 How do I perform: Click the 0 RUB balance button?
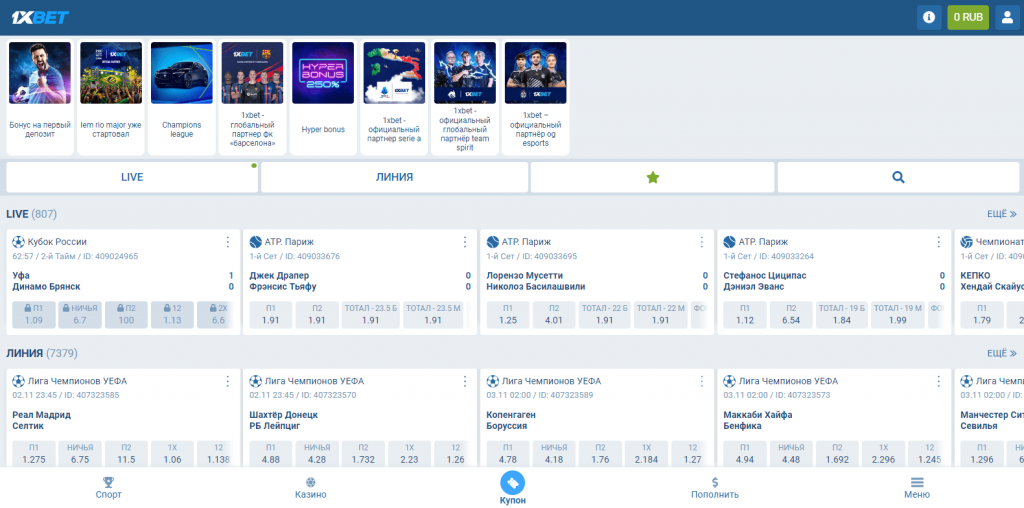(x=967, y=17)
